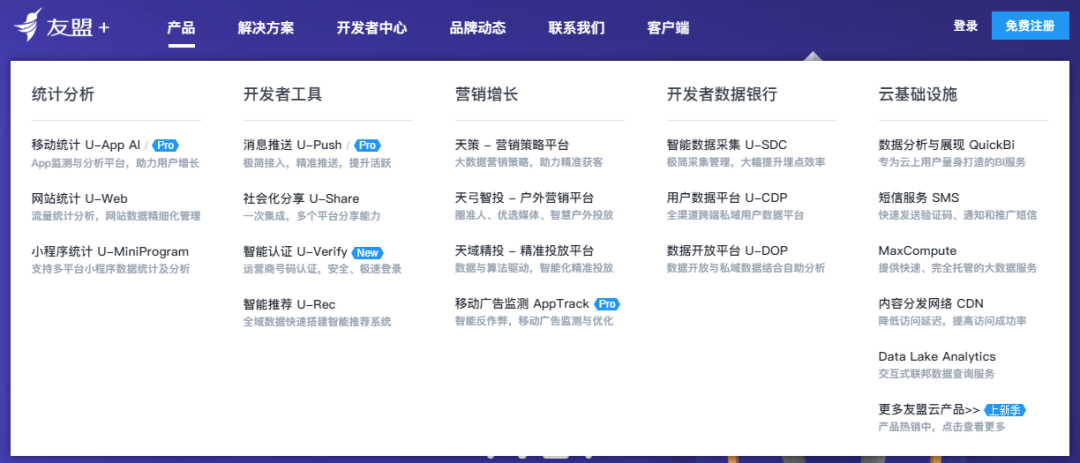Open 网站统计 U-Web product link
The image size is (1080, 463).
(x=80, y=199)
